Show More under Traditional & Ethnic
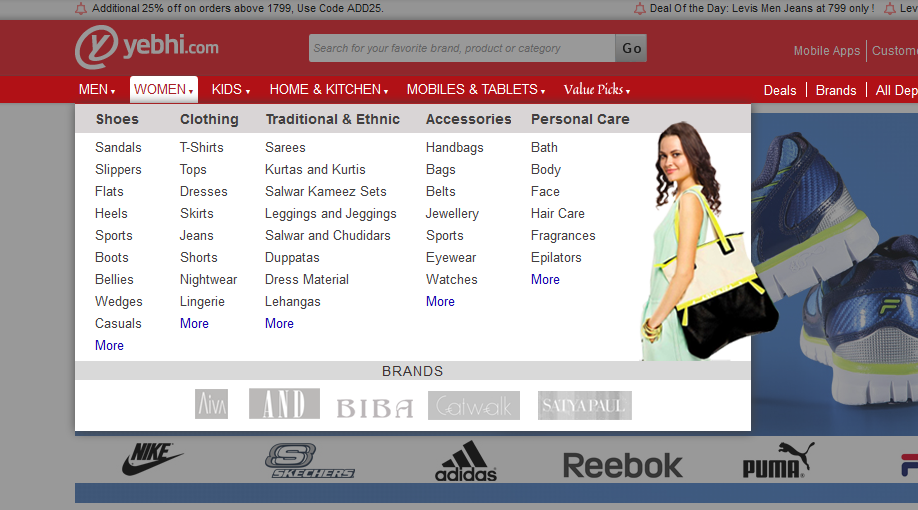The image size is (918, 510). (x=279, y=323)
